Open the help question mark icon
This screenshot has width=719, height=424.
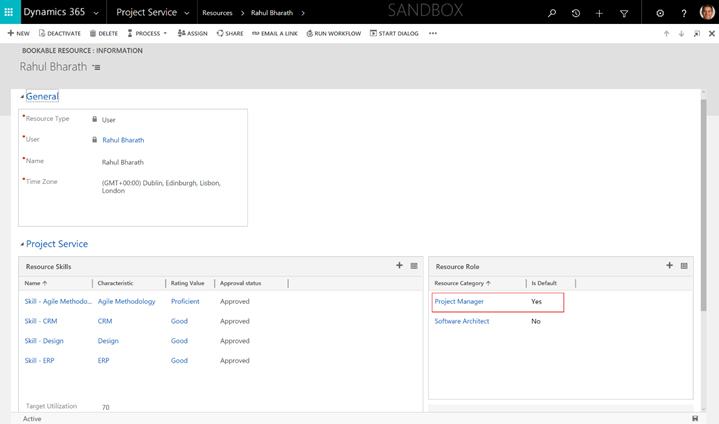[x=684, y=13]
